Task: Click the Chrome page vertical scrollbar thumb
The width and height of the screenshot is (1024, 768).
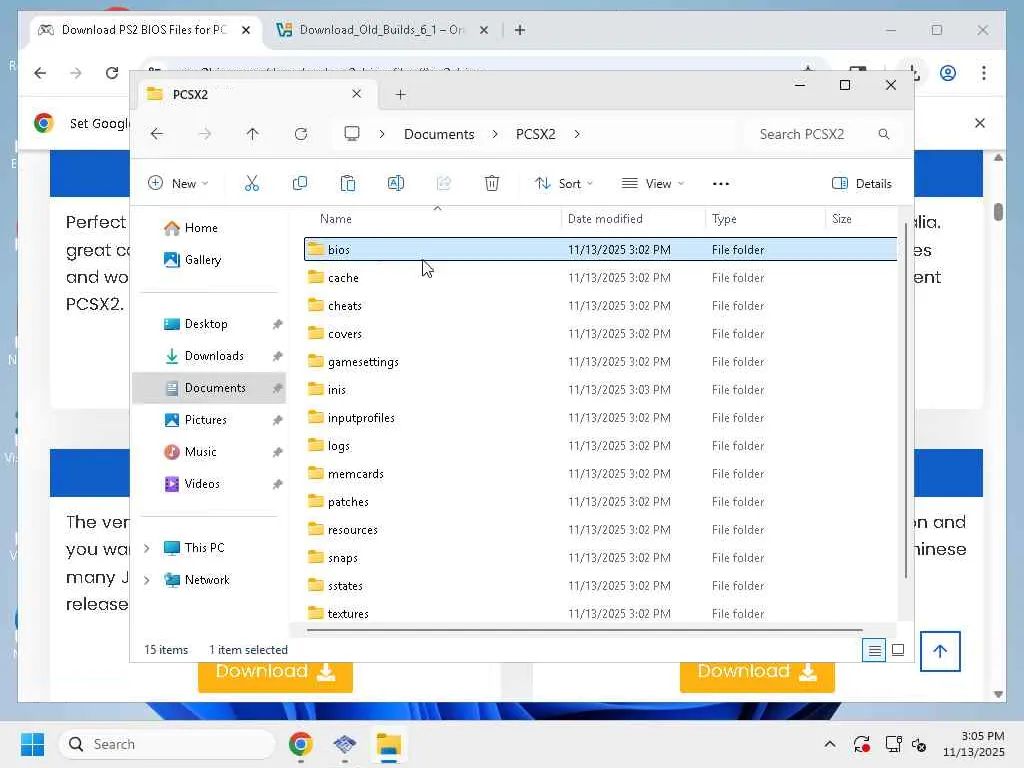Action: 998,212
